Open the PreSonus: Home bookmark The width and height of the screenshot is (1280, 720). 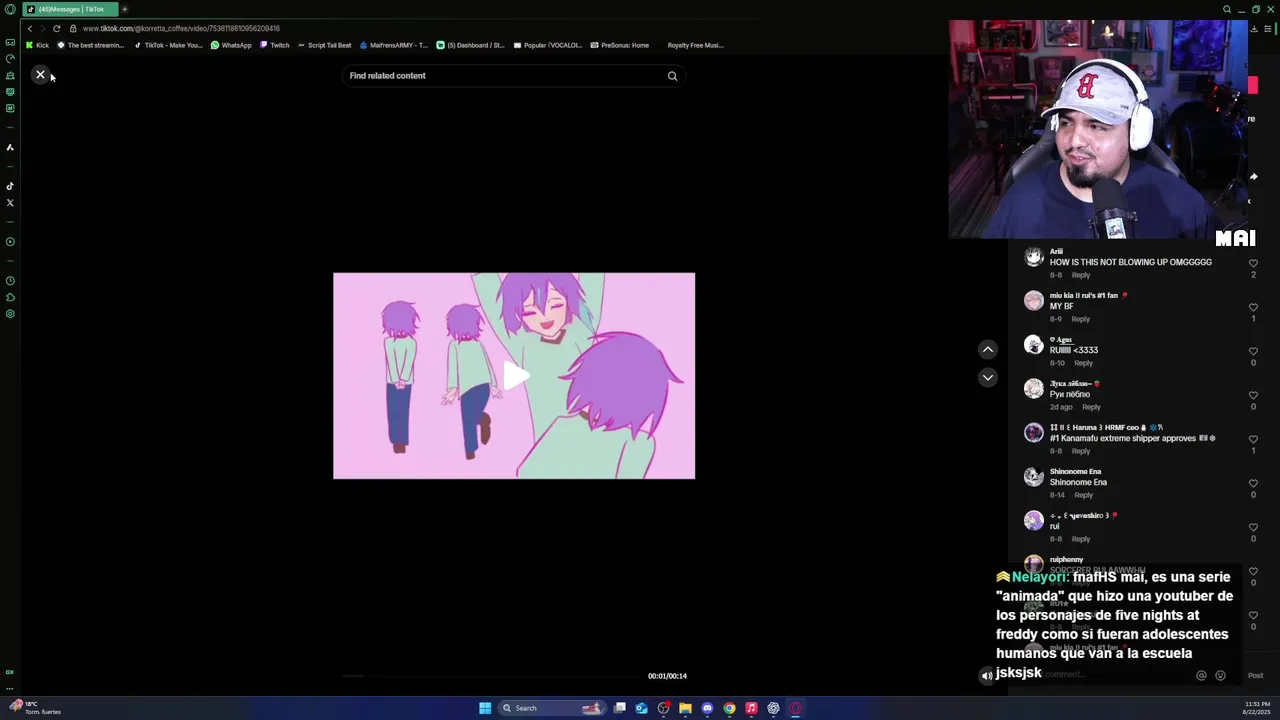click(x=619, y=45)
